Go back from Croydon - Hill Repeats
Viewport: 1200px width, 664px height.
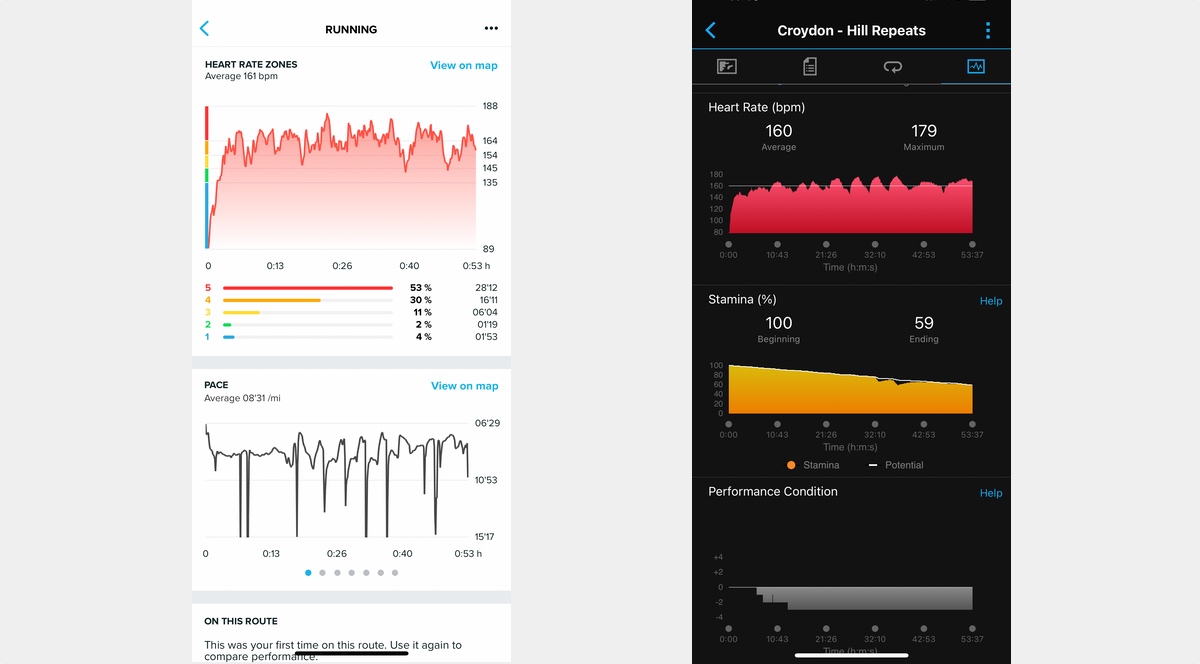click(711, 30)
